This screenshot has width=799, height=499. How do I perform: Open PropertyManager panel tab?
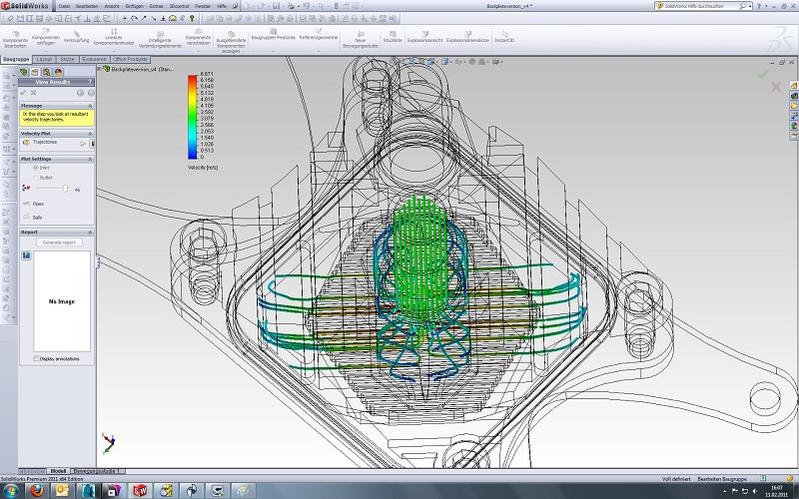[35, 72]
